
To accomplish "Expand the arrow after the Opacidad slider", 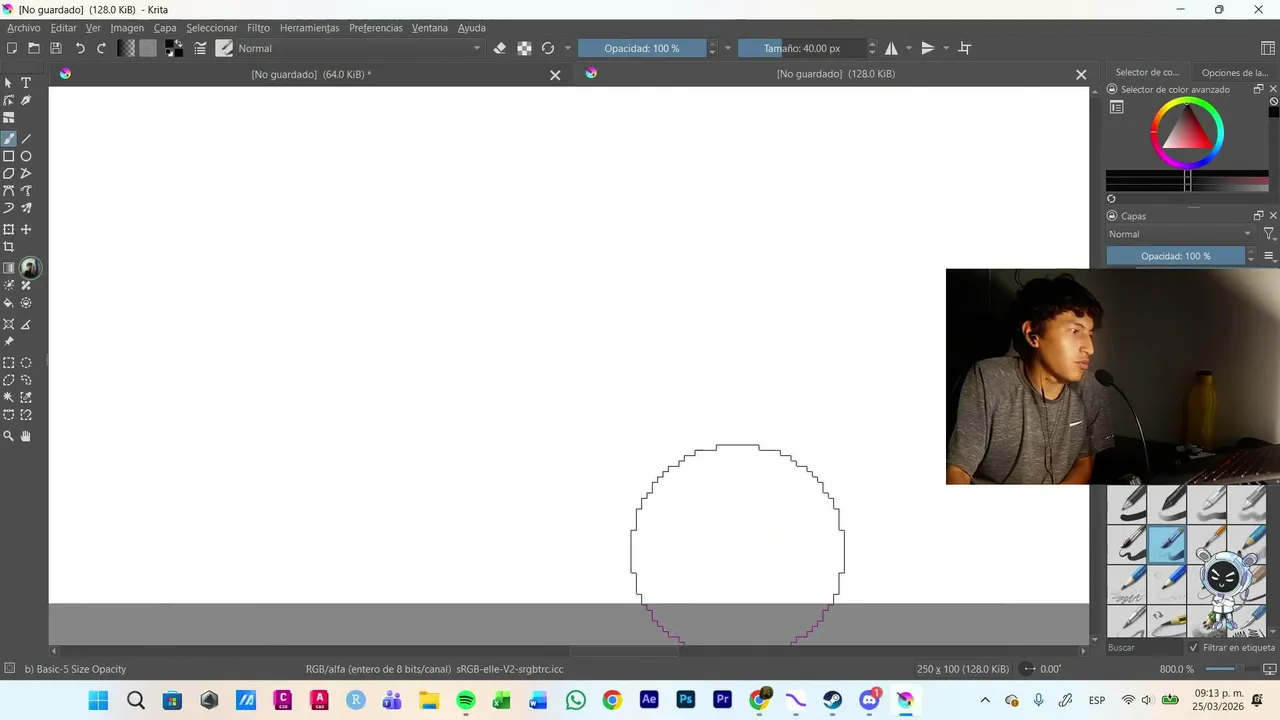I will [728, 48].
